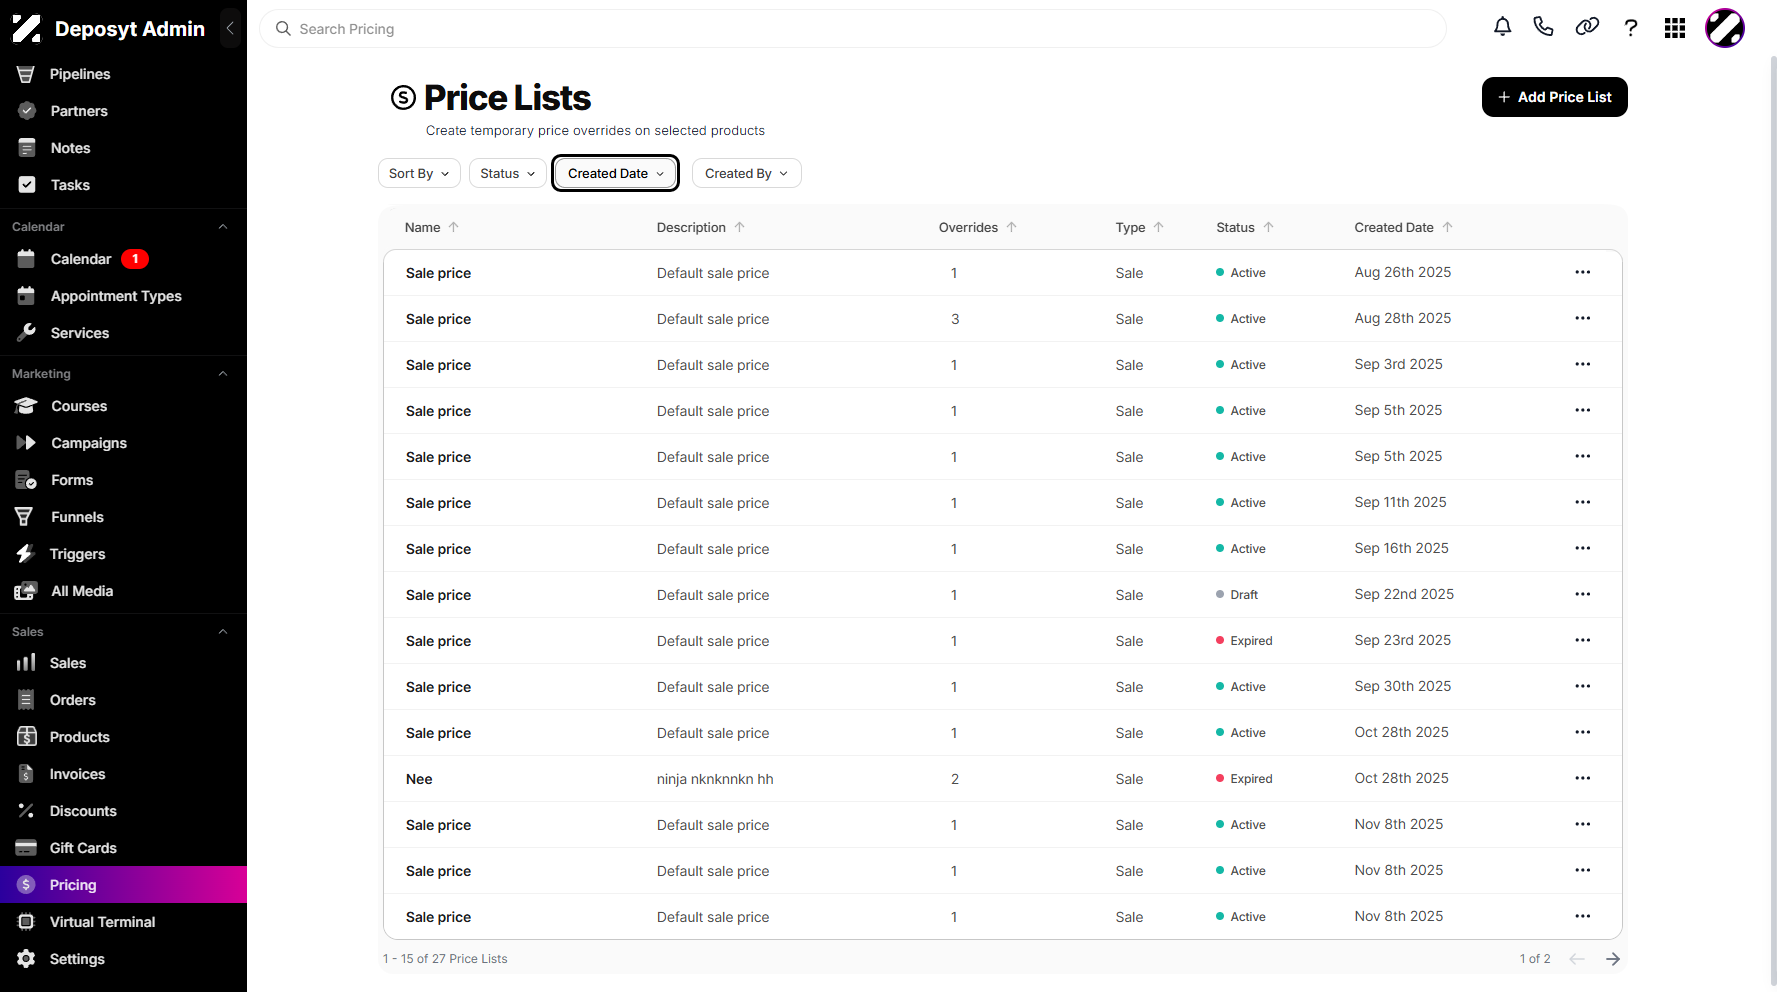Screen dimensions: 1777x992
Task: Open the Status filter dropdown
Action: (x=508, y=173)
